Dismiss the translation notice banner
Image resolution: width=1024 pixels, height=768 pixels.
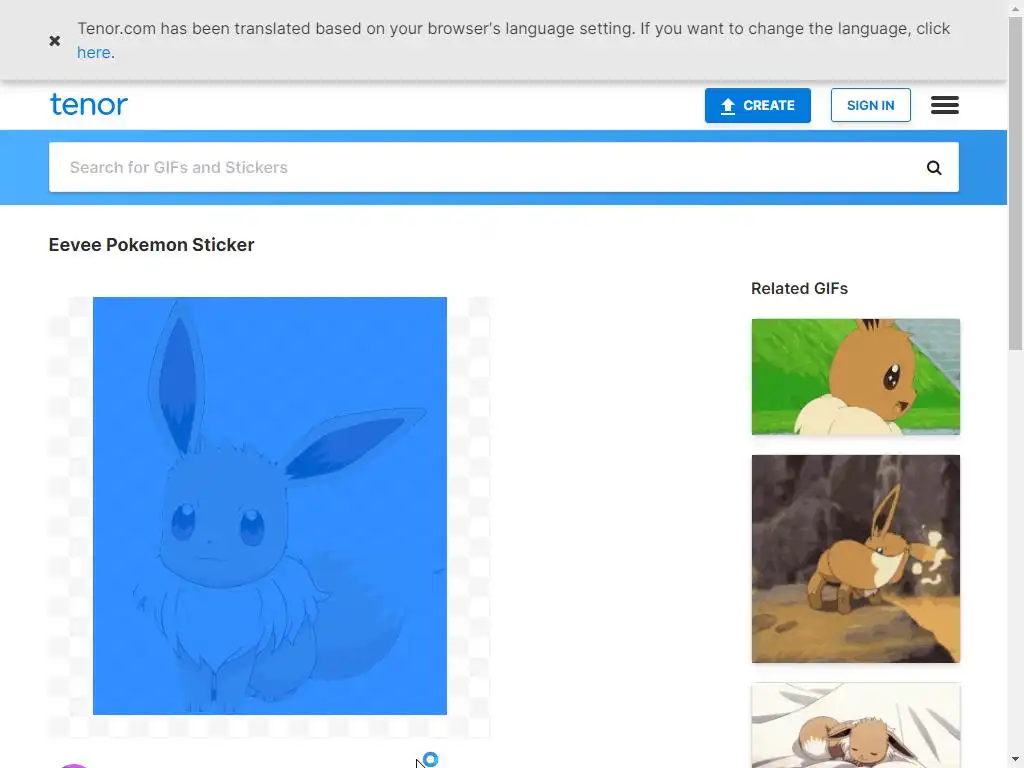[55, 40]
